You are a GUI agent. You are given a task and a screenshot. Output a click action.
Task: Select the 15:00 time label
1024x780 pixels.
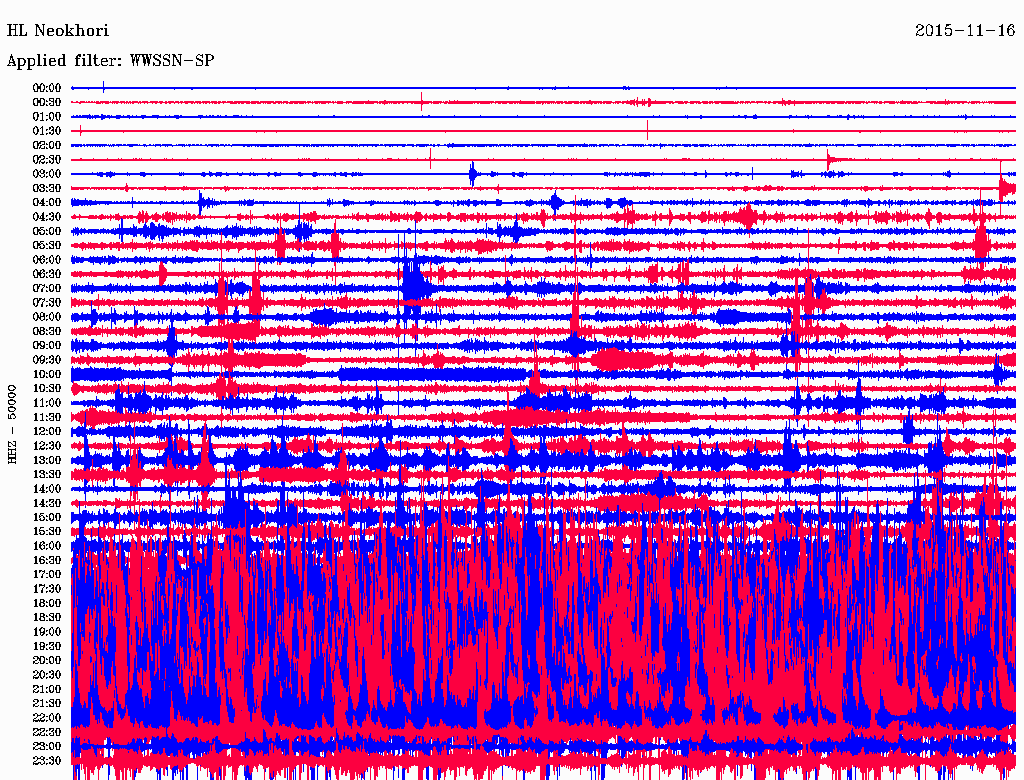(47, 517)
